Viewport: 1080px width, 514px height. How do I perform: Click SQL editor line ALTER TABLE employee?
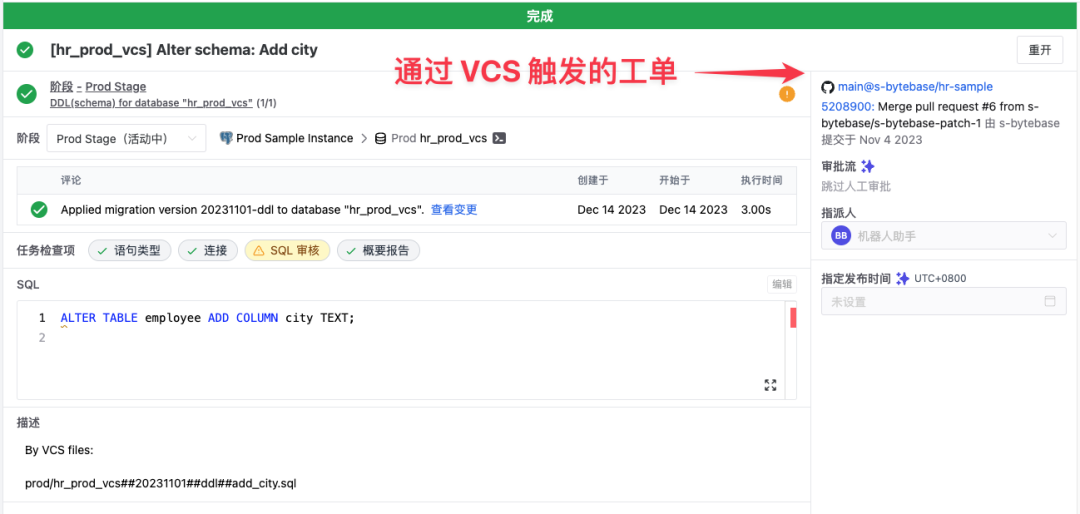[x=207, y=318]
